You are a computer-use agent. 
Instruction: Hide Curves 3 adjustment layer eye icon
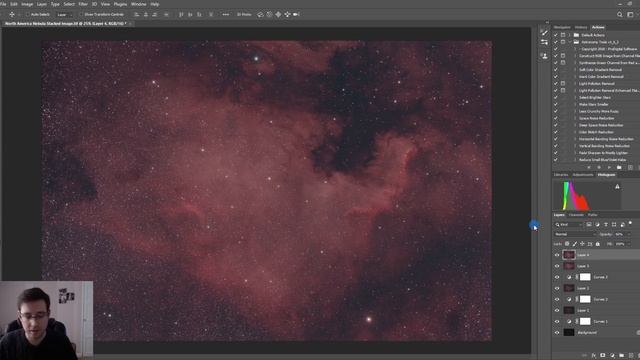coord(557,277)
